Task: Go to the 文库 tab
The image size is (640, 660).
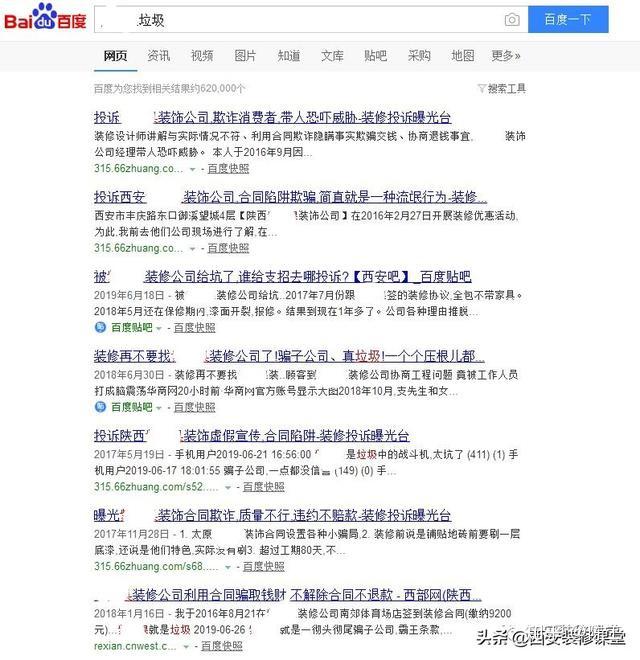Action: pyautogui.click(x=332, y=56)
